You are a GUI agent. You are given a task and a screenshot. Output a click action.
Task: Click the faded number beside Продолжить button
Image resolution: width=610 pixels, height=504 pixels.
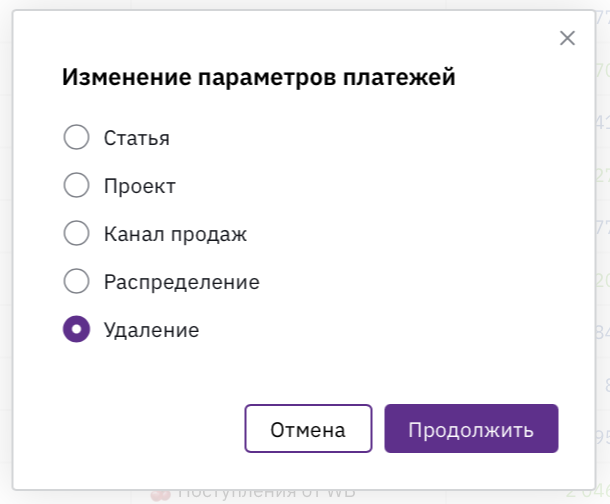pyautogui.click(x=603, y=438)
